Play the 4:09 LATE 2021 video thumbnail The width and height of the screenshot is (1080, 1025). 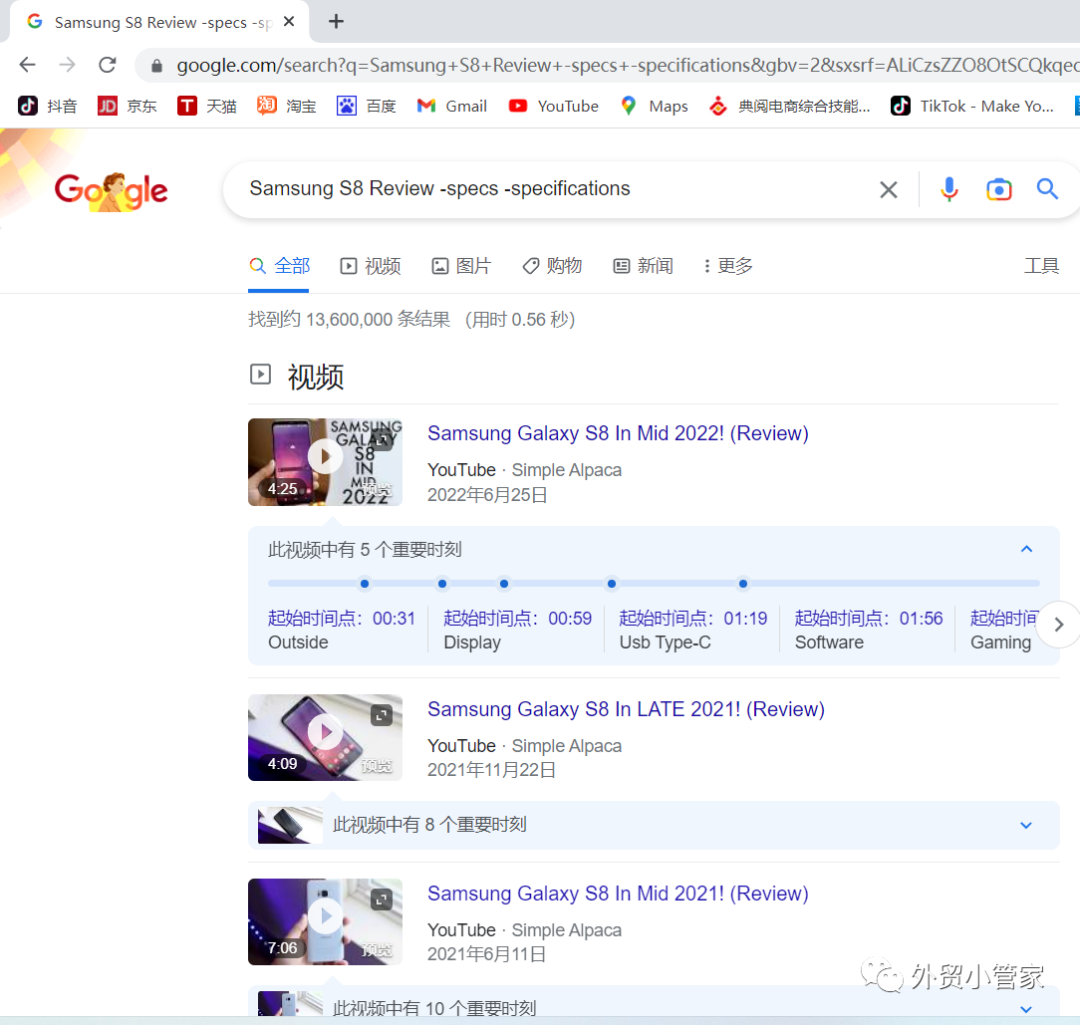[x=325, y=737]
